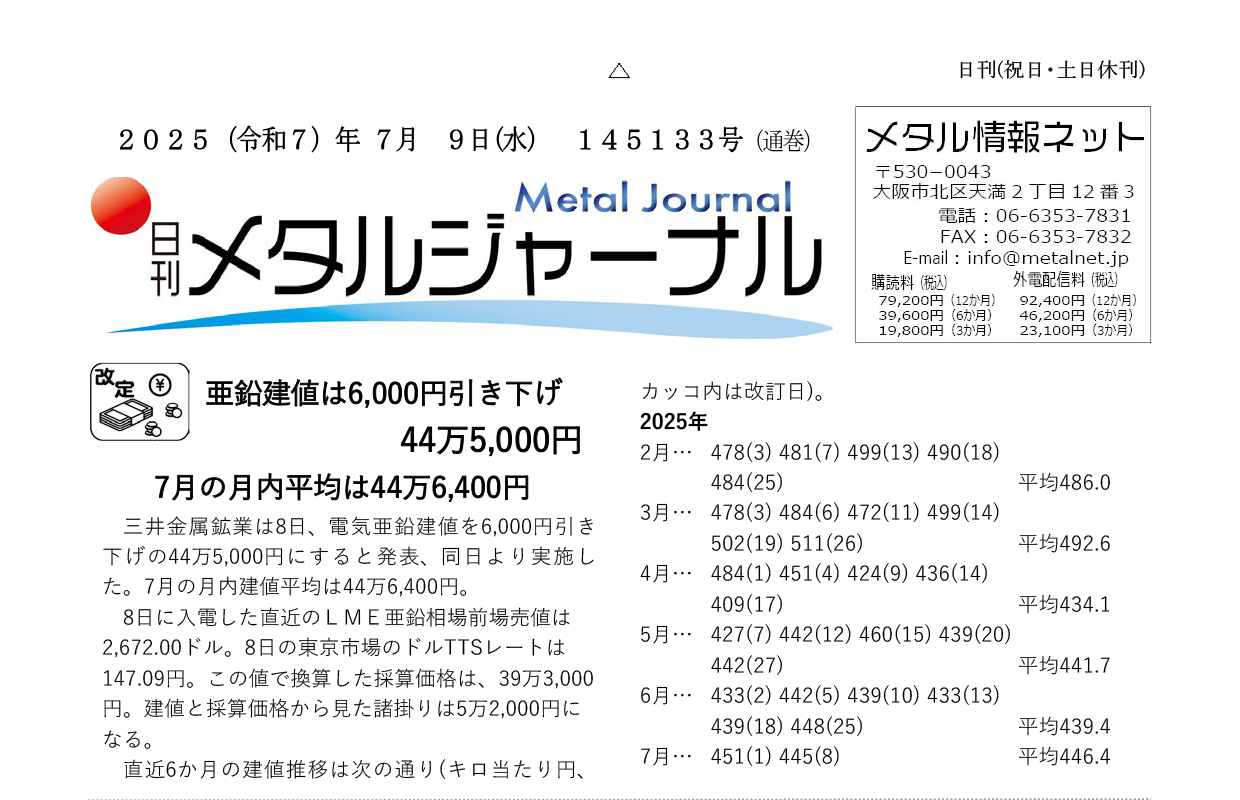Click the headline '亜鉛建値は6,000円引き下げ'
Viewport: 1240px width, 800px height.
tap(384, 394)
